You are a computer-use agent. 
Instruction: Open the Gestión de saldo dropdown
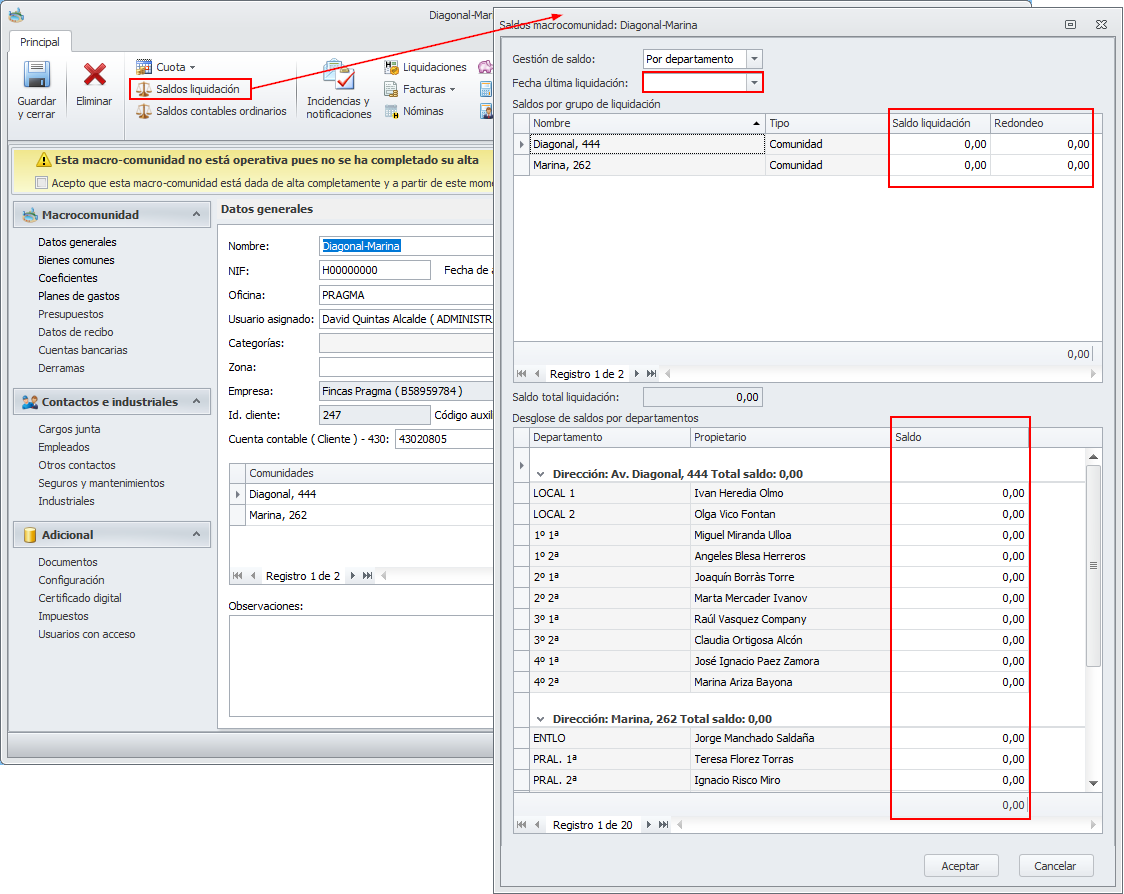[x=754, y=59]
